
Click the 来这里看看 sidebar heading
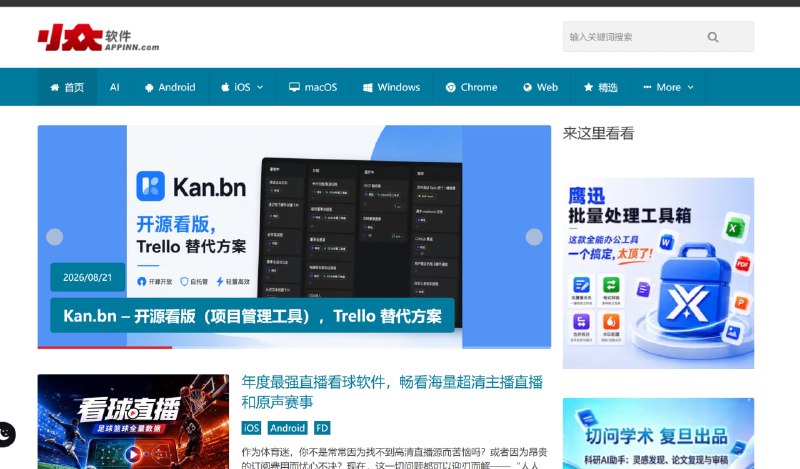tap(598, 134)
